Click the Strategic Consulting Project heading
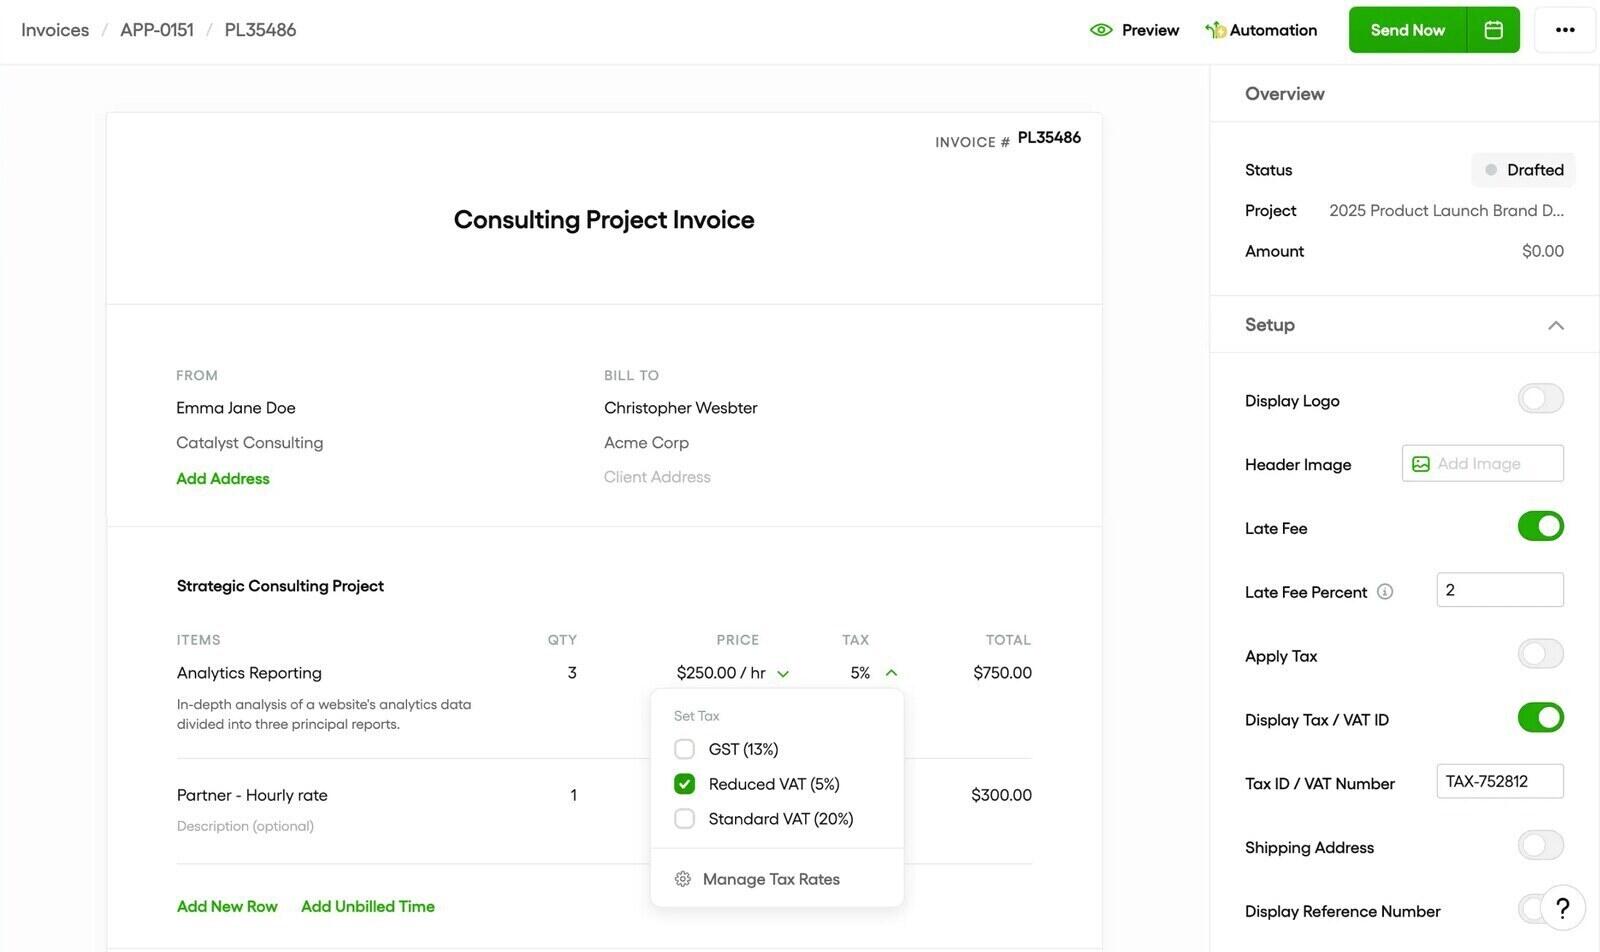The height and width of the screenshot is (952, 1600). (x=280, y=586)
